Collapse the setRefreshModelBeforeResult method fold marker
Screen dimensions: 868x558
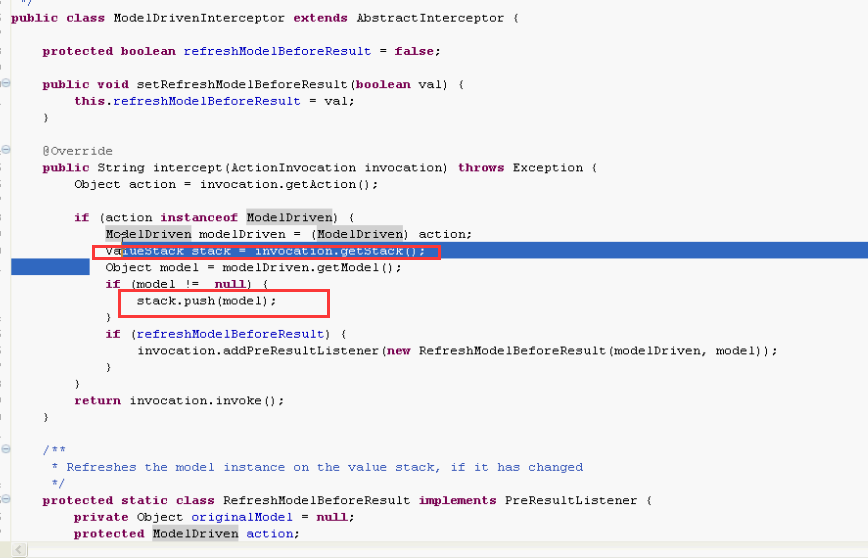click(x=6, y=84)
